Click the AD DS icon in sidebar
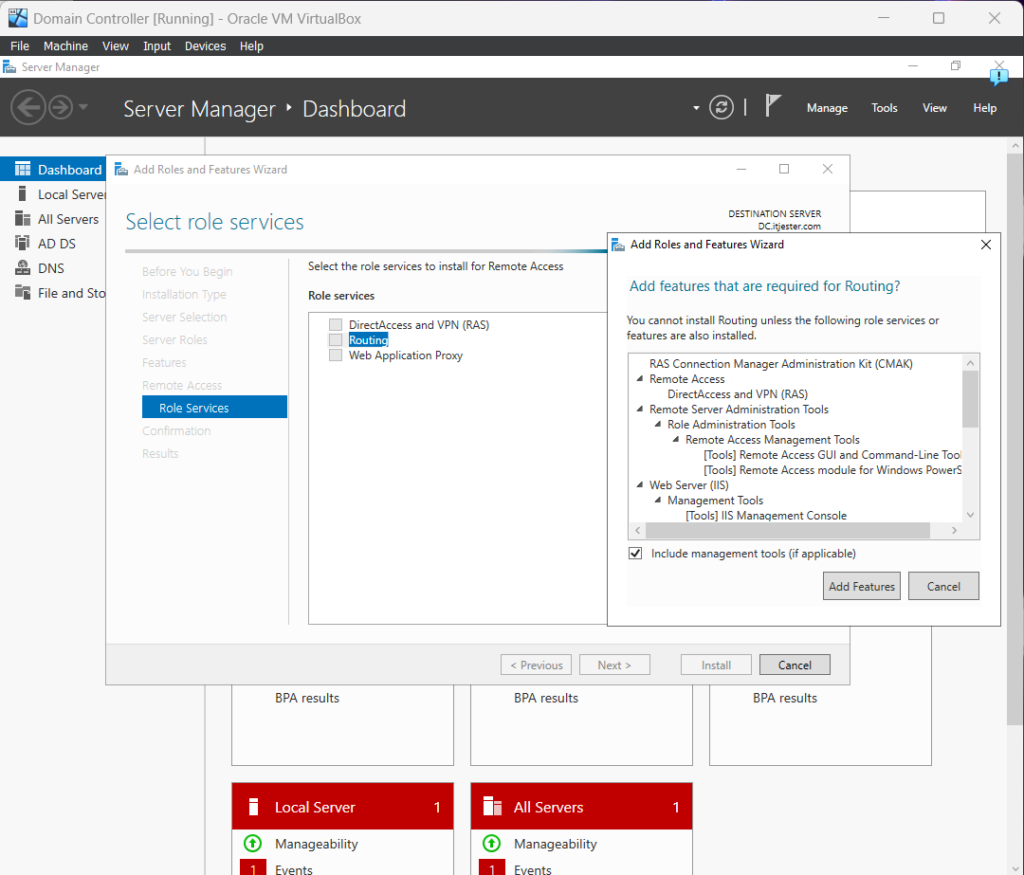Viewport: 1024px width, 875px height. click(22, 244)
